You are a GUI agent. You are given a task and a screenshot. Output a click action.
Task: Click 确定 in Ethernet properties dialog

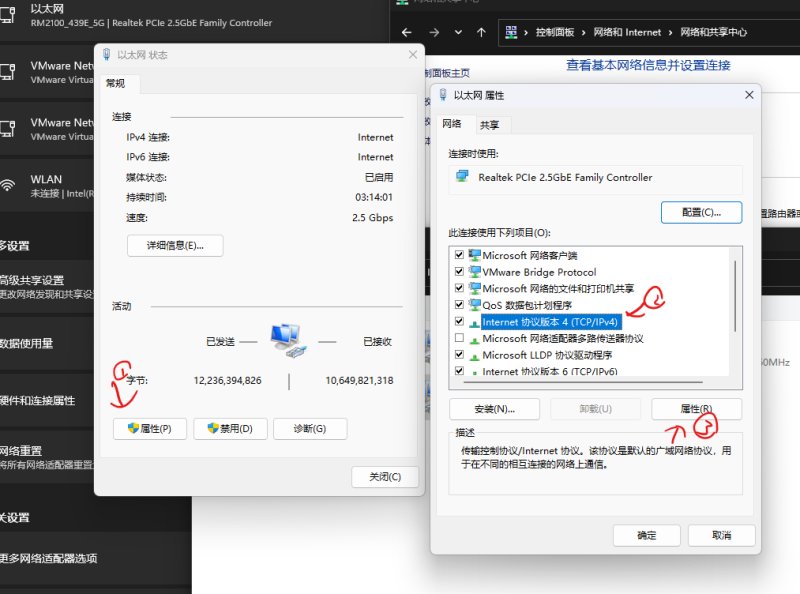(646, 535)
